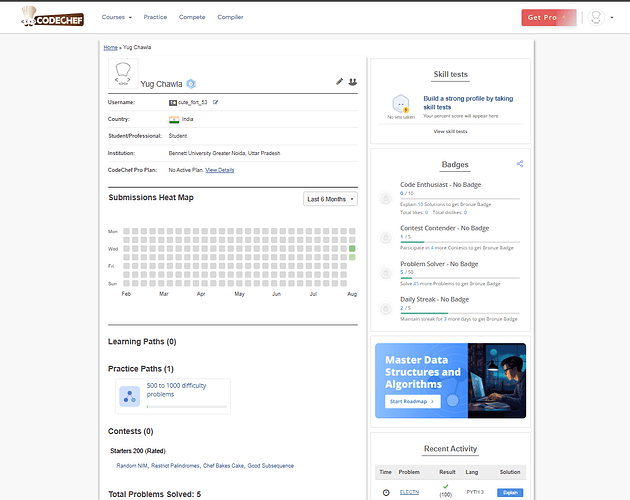Open the Restrict Palindromes problem
Screen dimensions: 630x500
pos(175,465)
